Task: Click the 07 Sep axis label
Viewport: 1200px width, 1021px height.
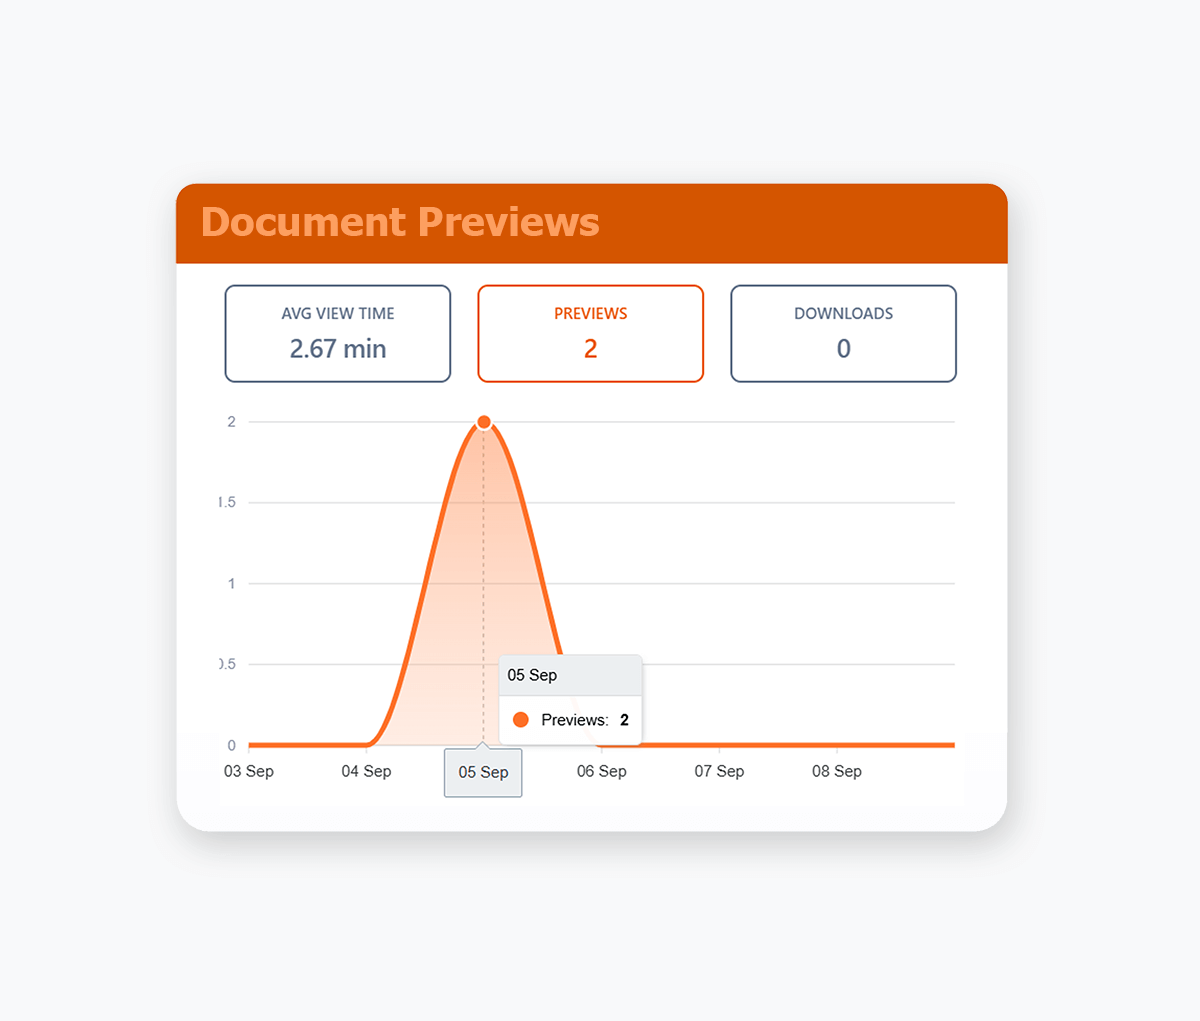Action: 719,771
